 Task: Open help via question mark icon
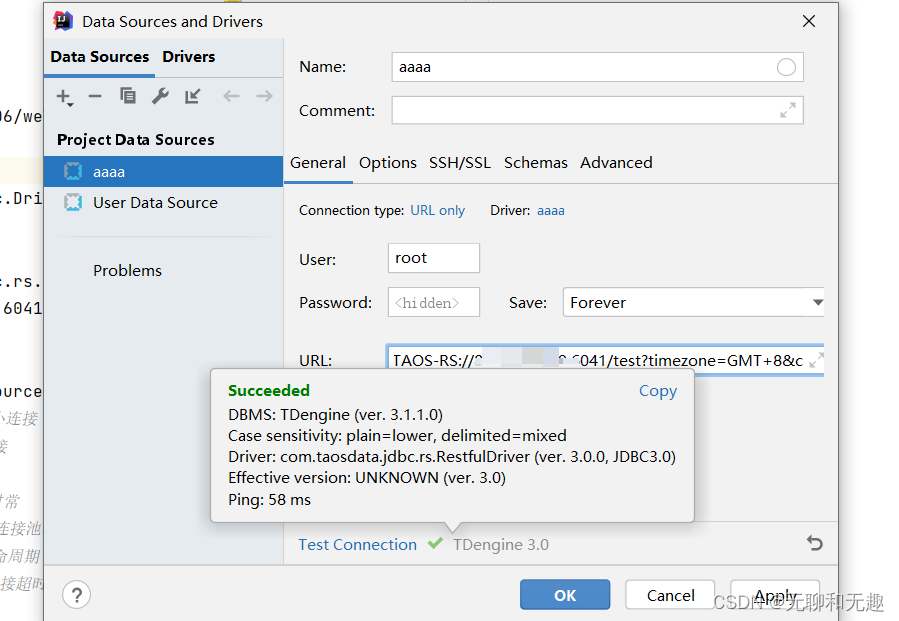77,594
